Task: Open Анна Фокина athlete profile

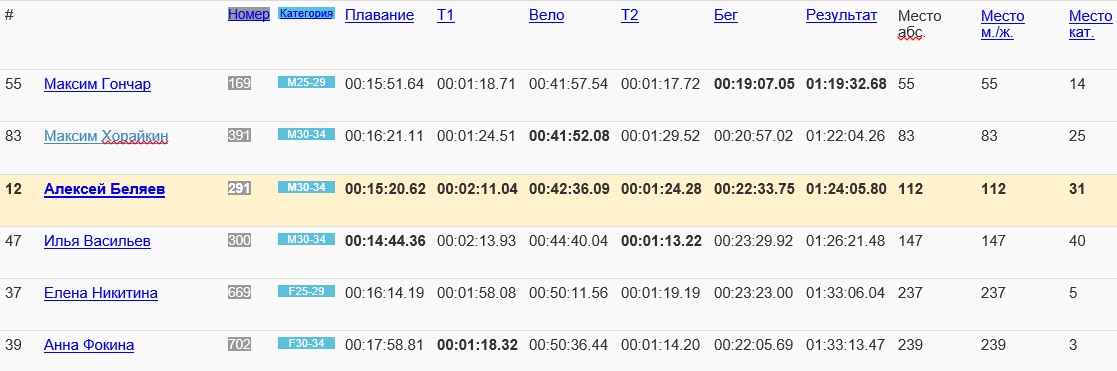Action: click(89, 345)
